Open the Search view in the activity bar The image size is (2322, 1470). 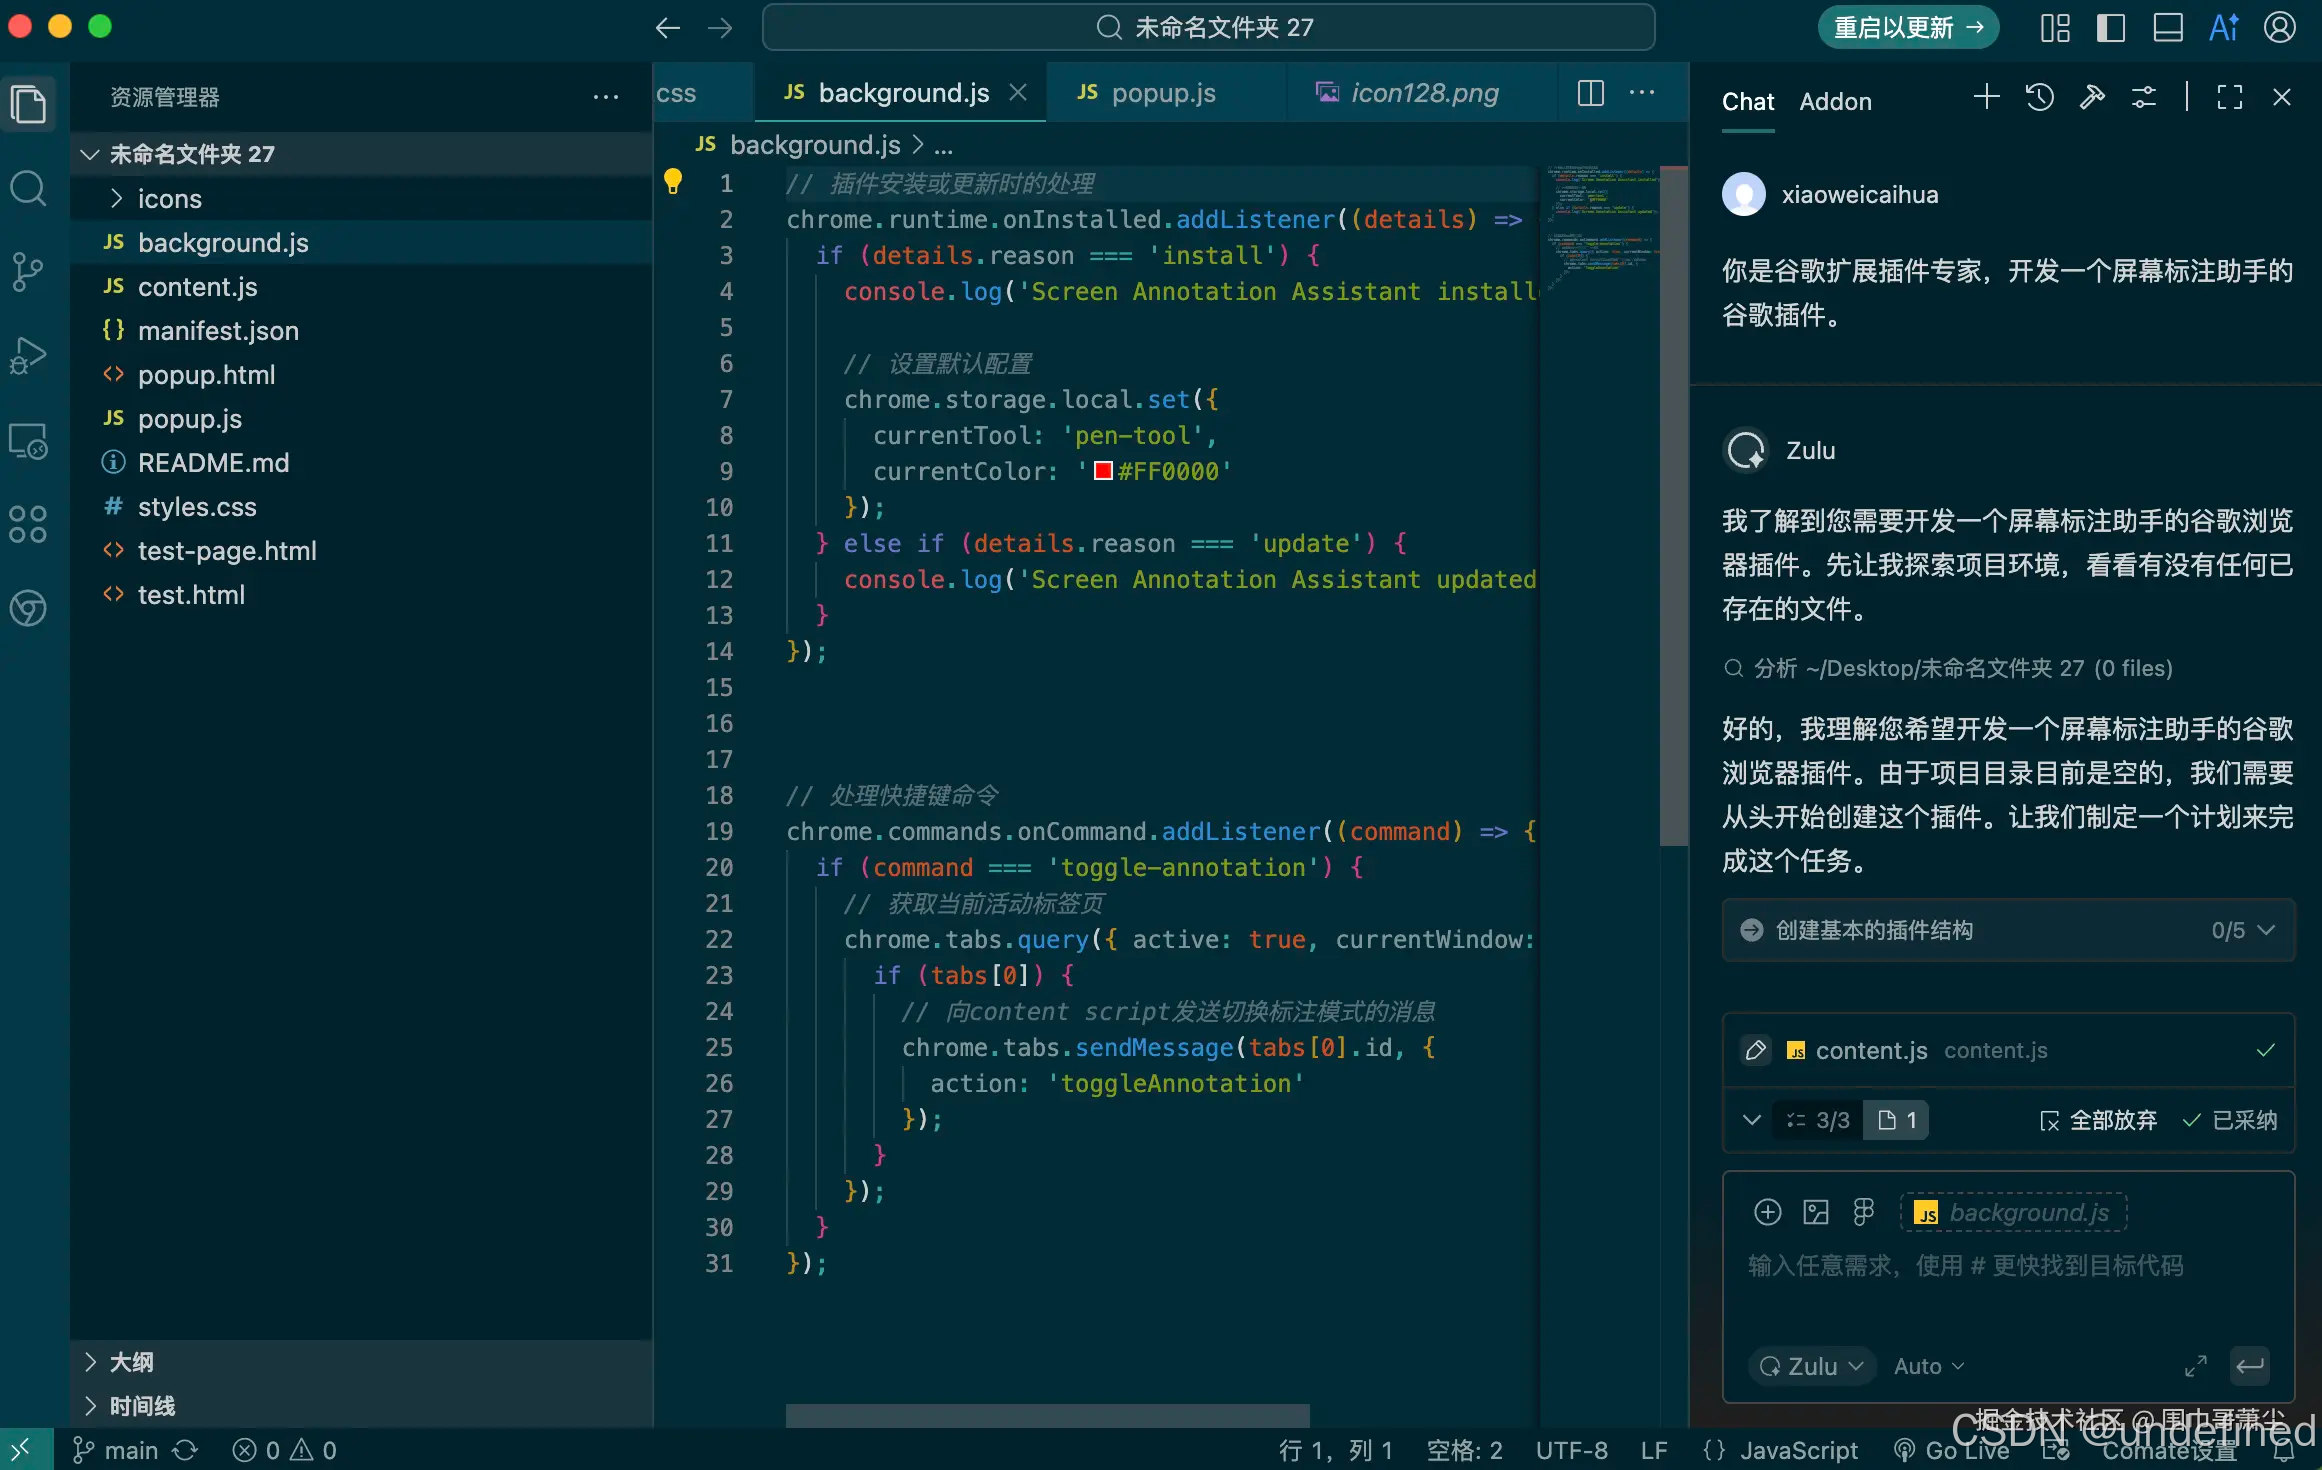[x=28, y=188]
